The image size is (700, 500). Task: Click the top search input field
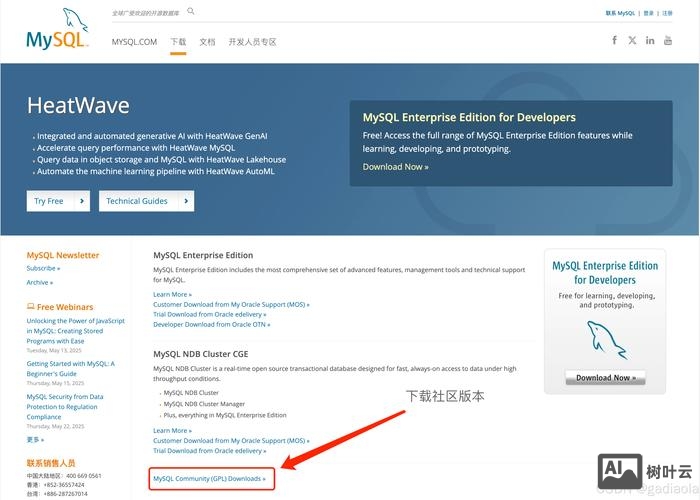(x=147, y=13)
